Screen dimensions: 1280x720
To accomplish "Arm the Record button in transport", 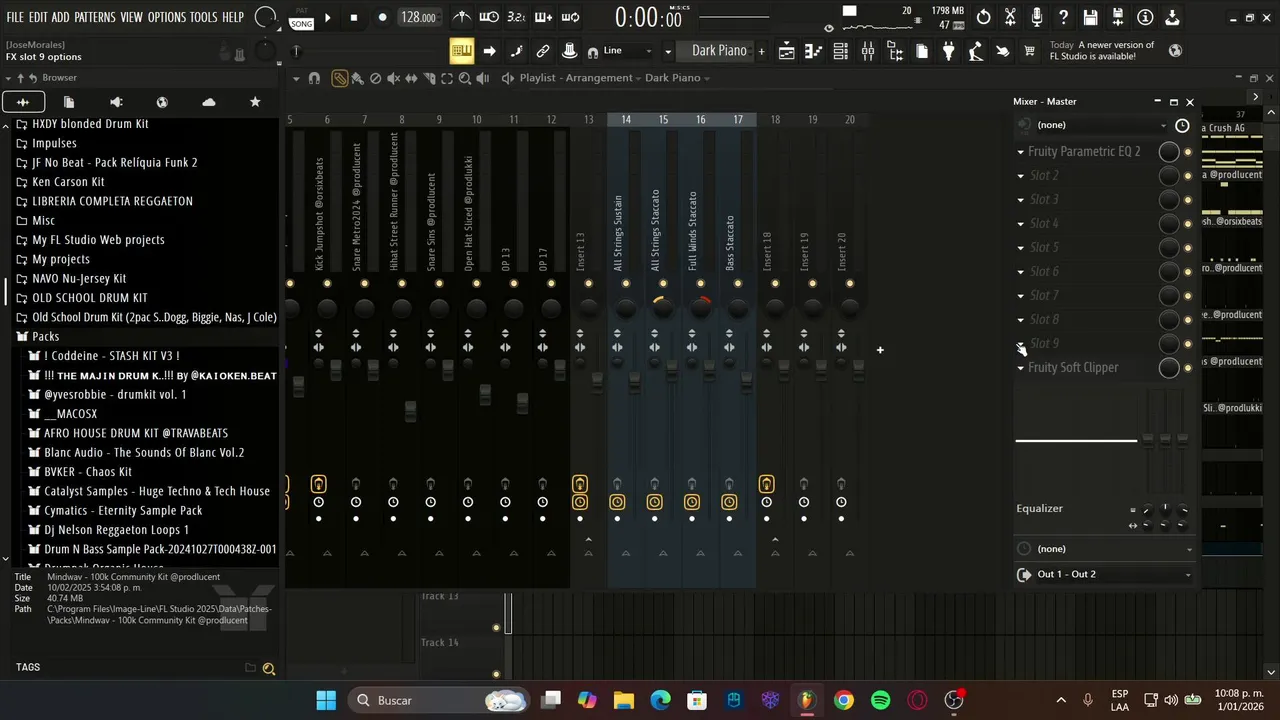I will point(382,18).
